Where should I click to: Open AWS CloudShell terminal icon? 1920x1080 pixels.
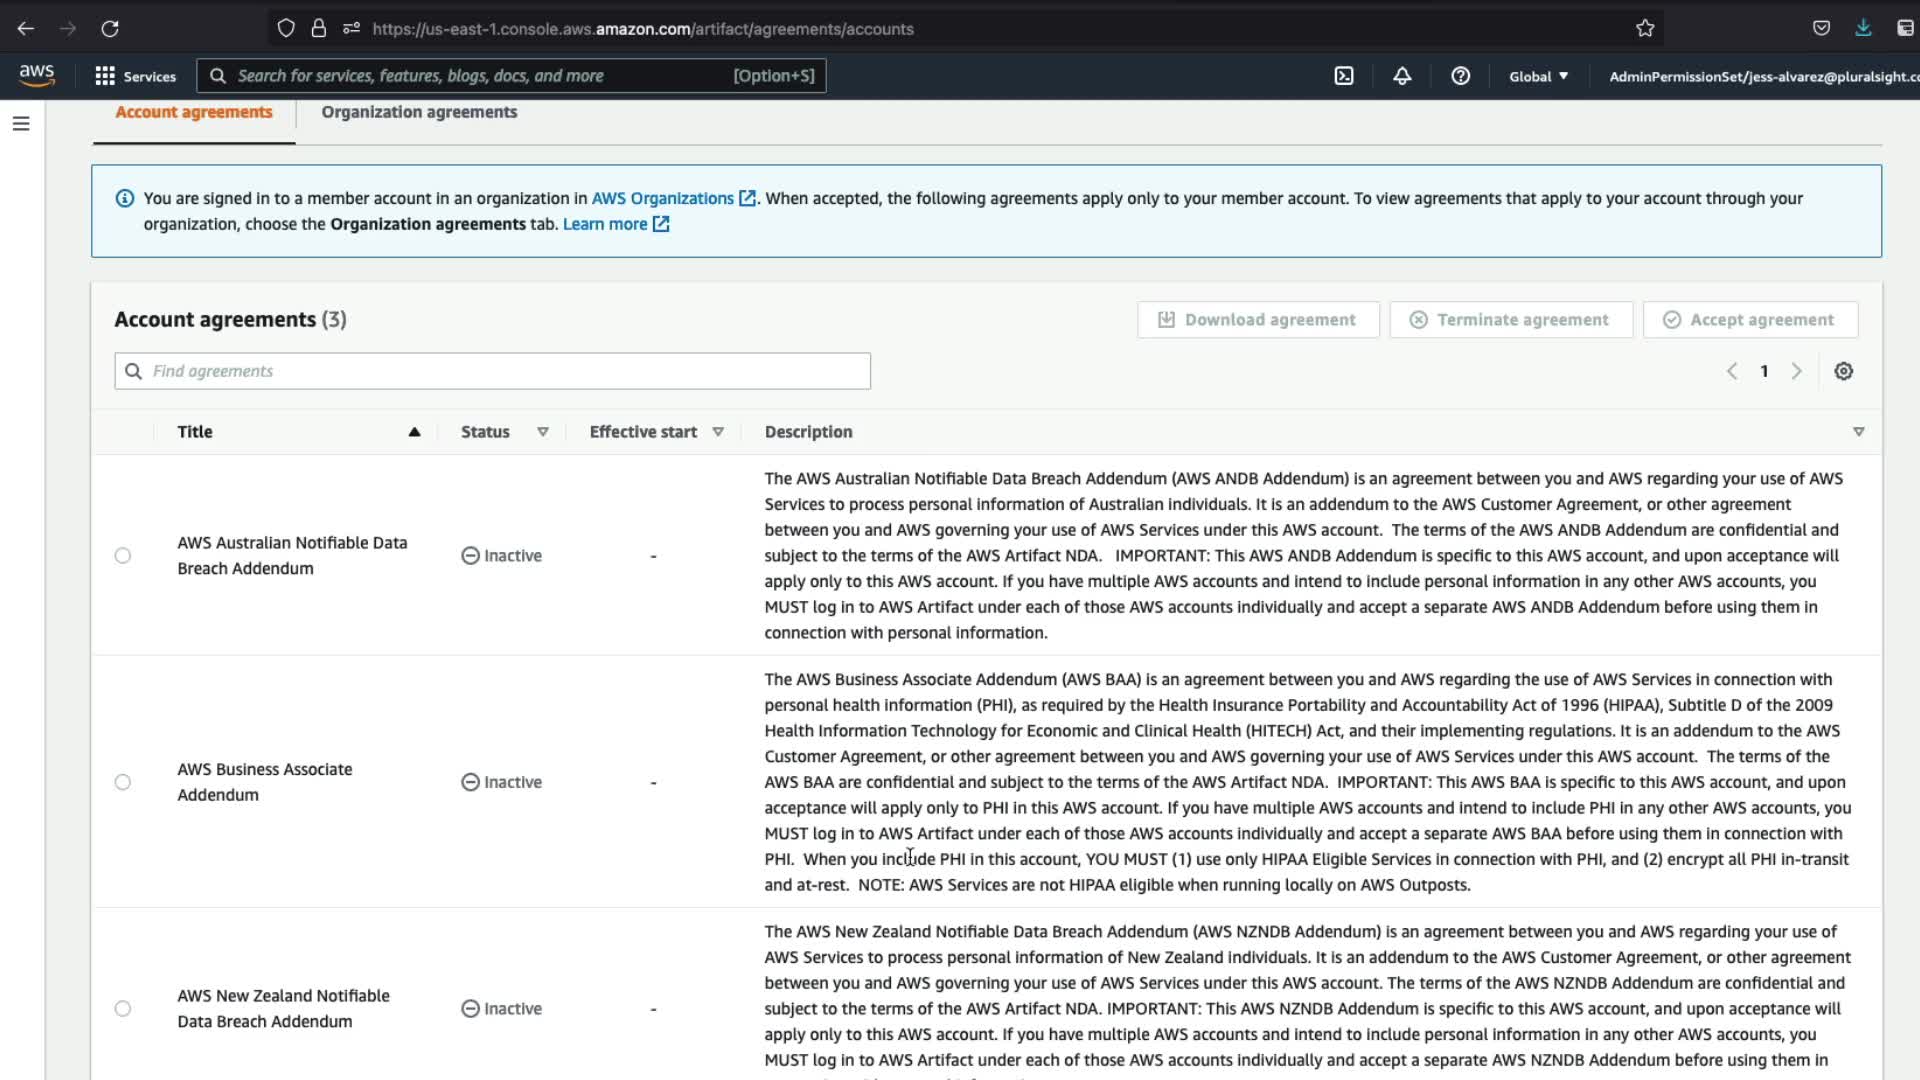pos(1344,76)
